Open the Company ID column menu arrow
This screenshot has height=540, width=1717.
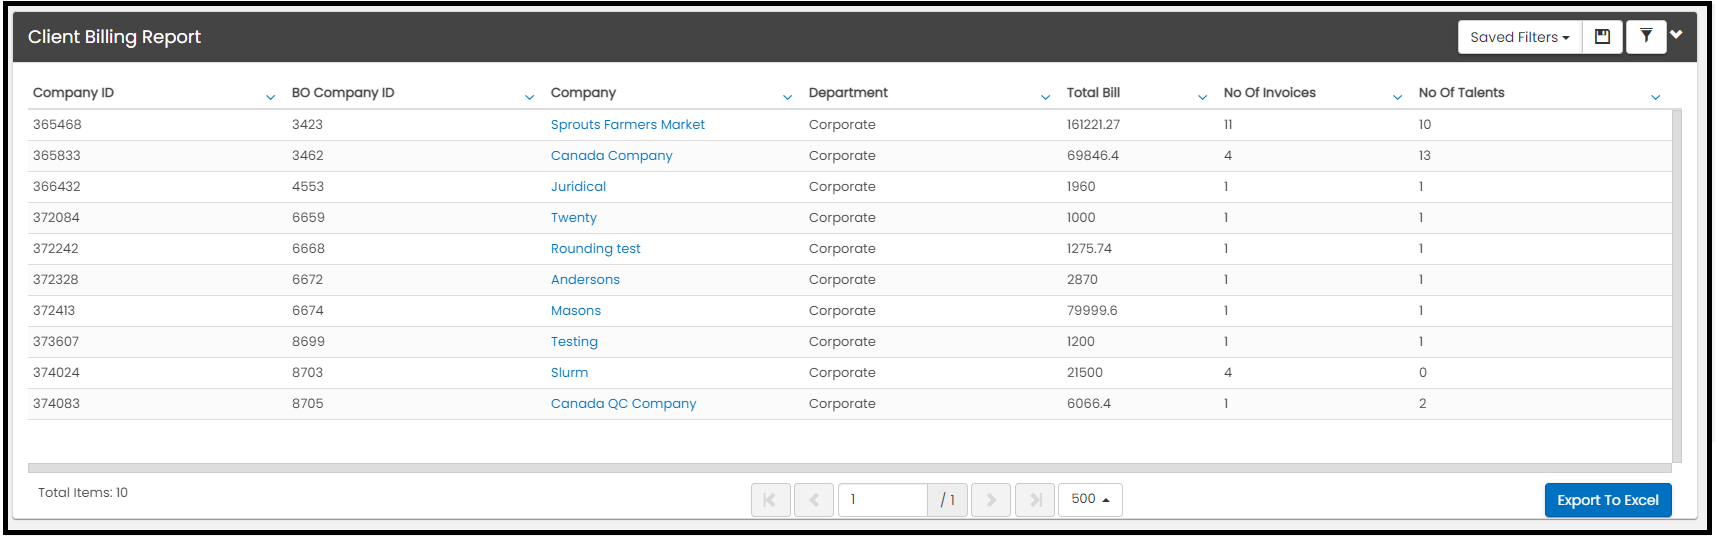(270, 97)
